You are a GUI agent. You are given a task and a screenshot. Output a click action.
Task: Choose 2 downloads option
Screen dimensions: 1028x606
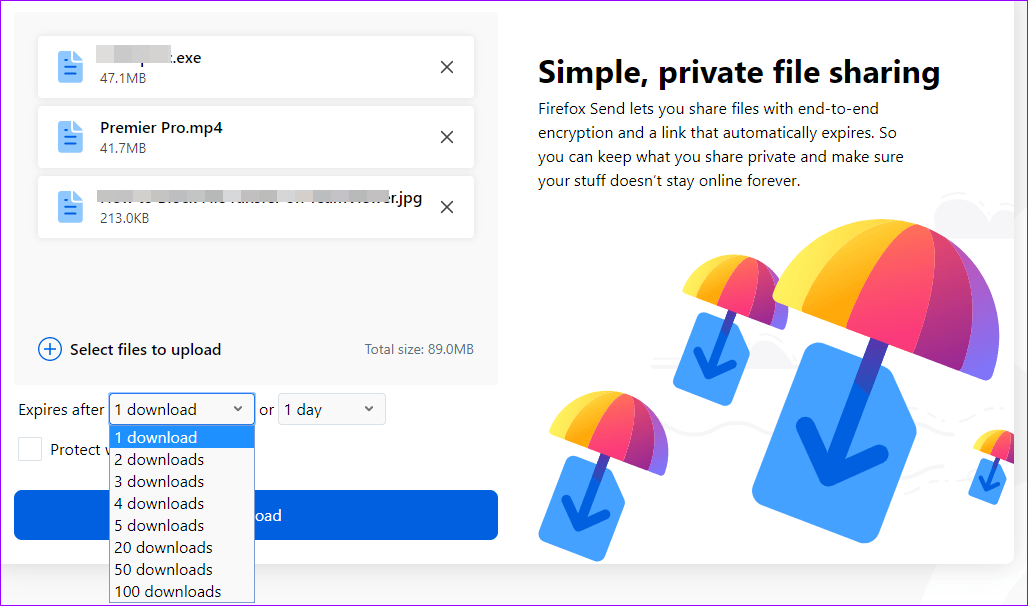(x=182, y=460)
